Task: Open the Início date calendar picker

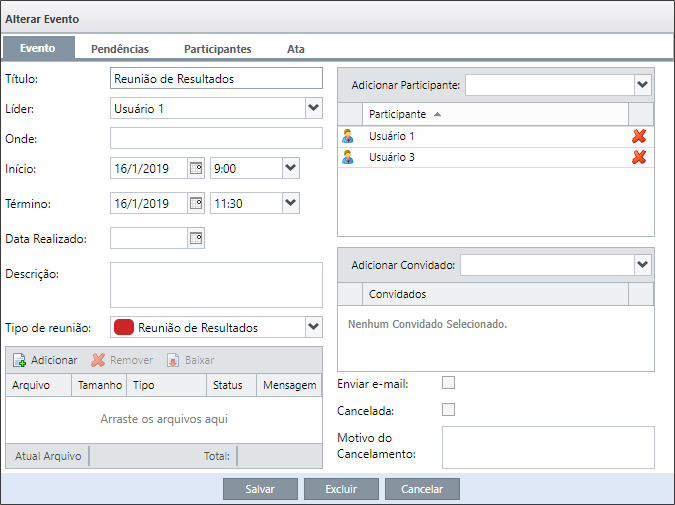Action: (x=196, y=168)
